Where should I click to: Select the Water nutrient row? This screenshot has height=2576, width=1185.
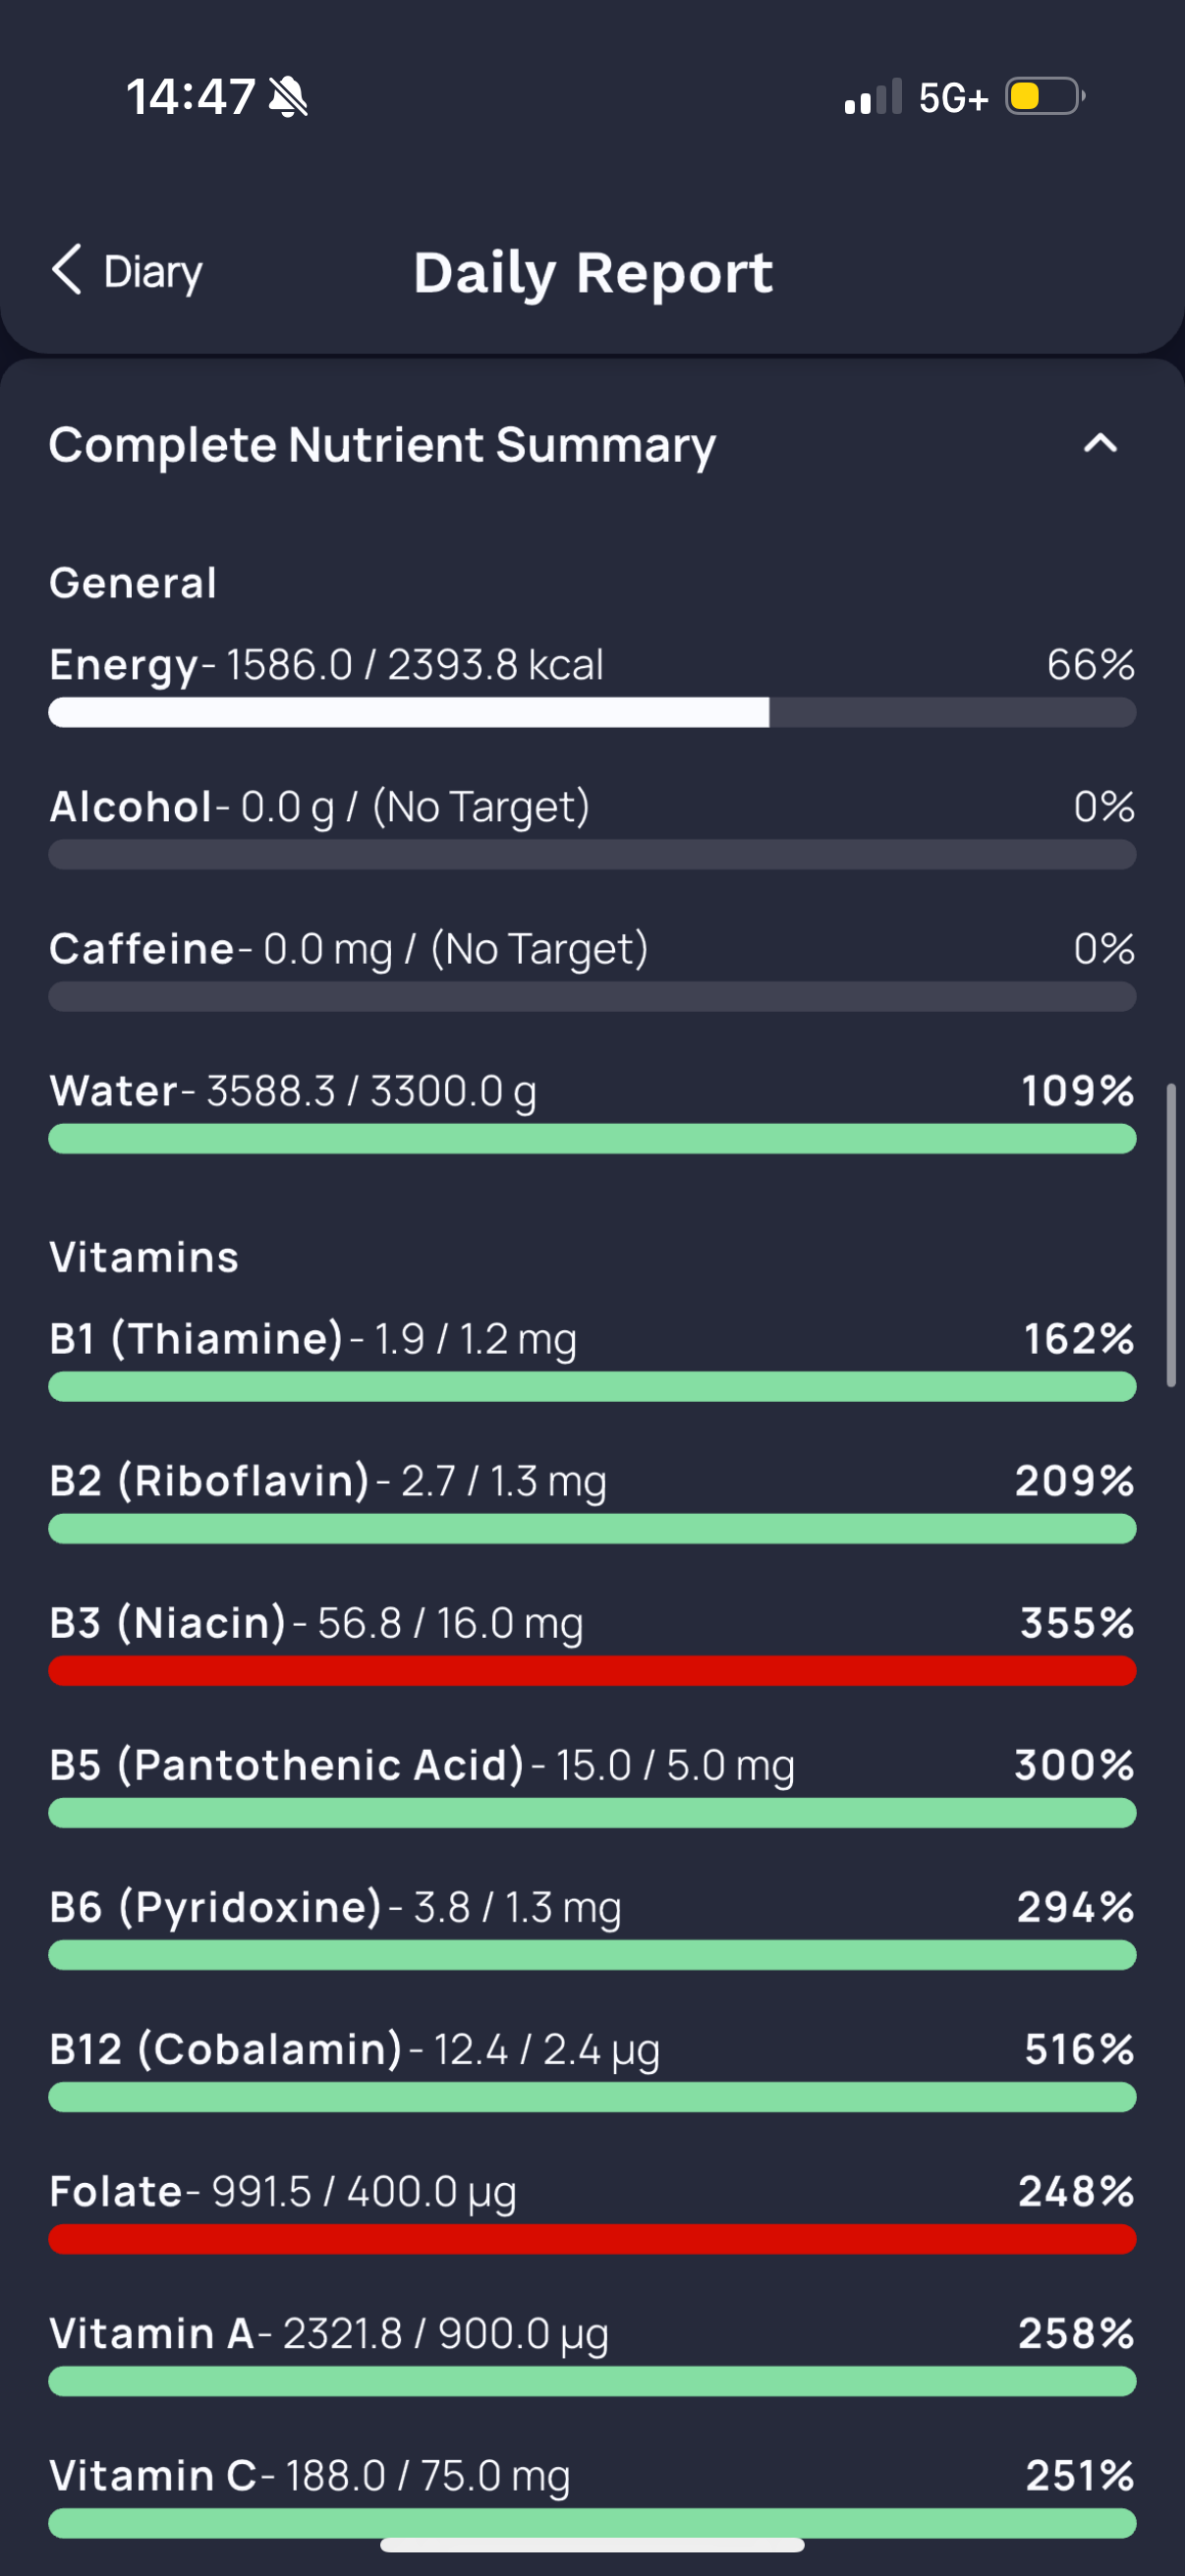click(592, 1110)
